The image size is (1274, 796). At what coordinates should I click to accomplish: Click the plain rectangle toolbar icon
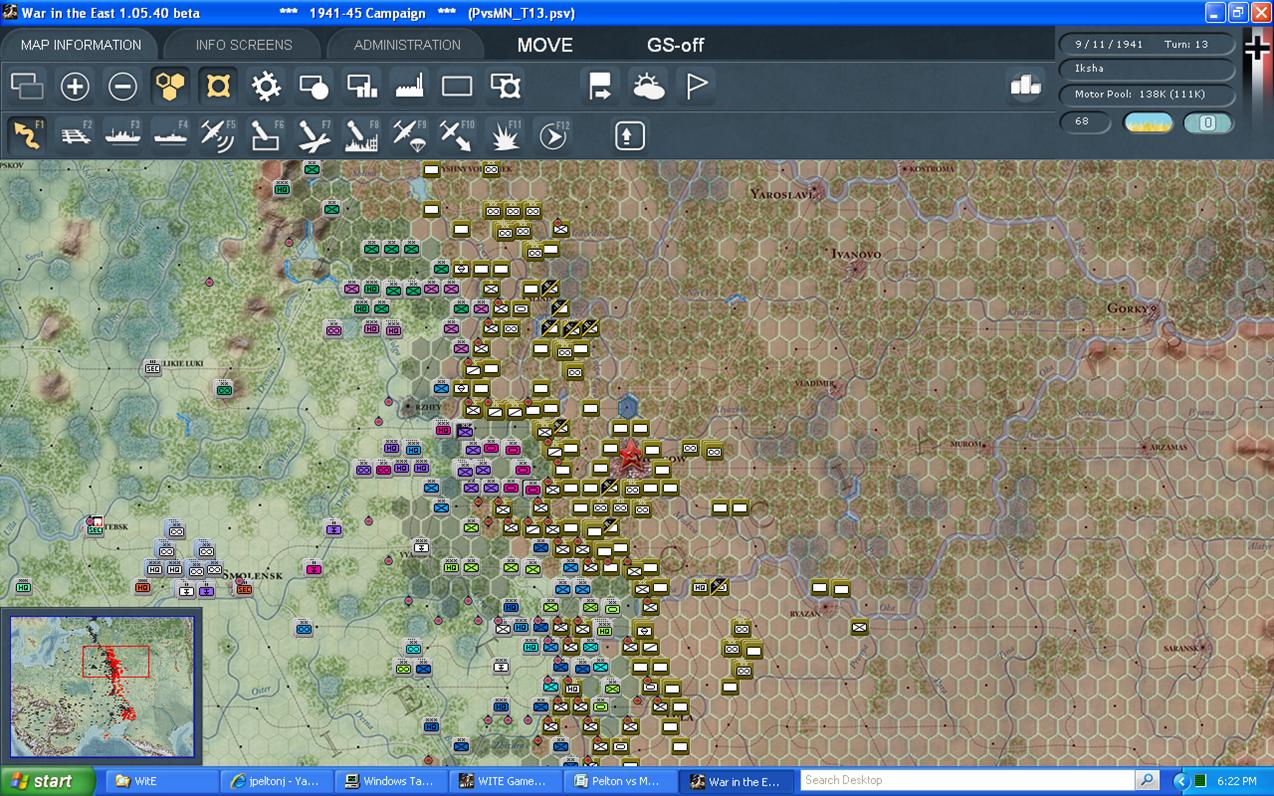[457, 86]
